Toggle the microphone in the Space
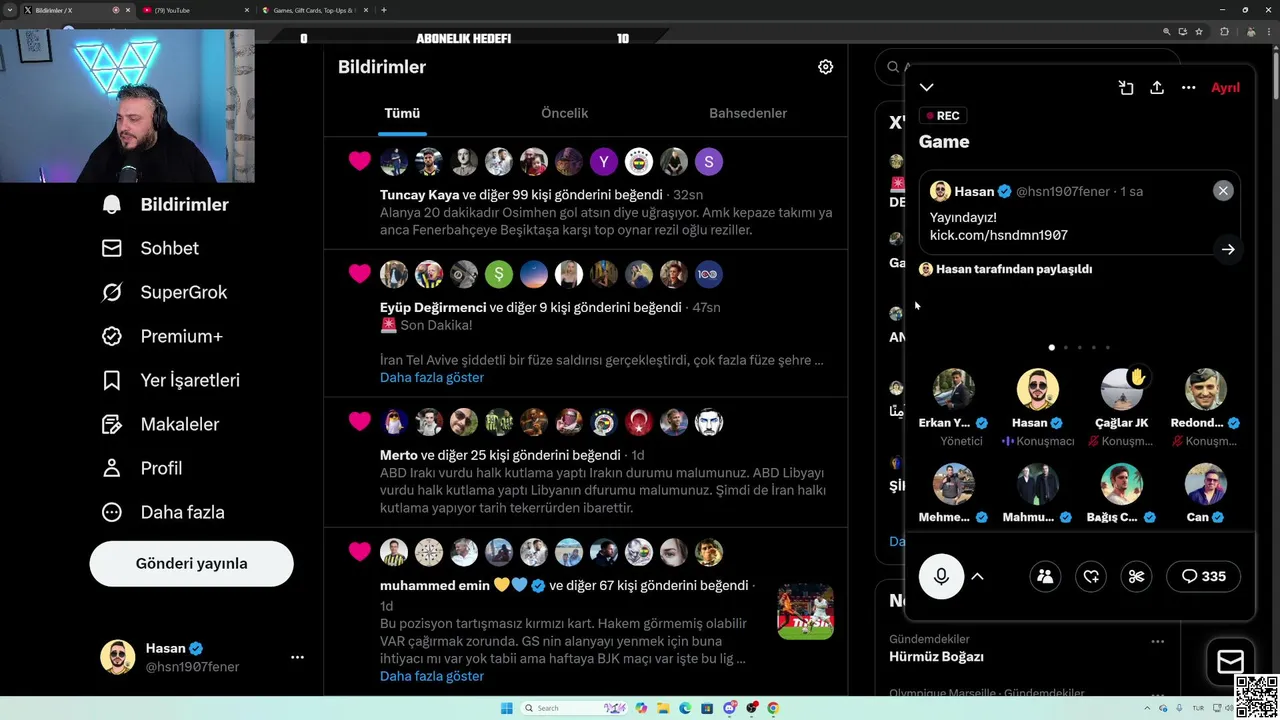Screen dimensions: 1280x720 941,576
